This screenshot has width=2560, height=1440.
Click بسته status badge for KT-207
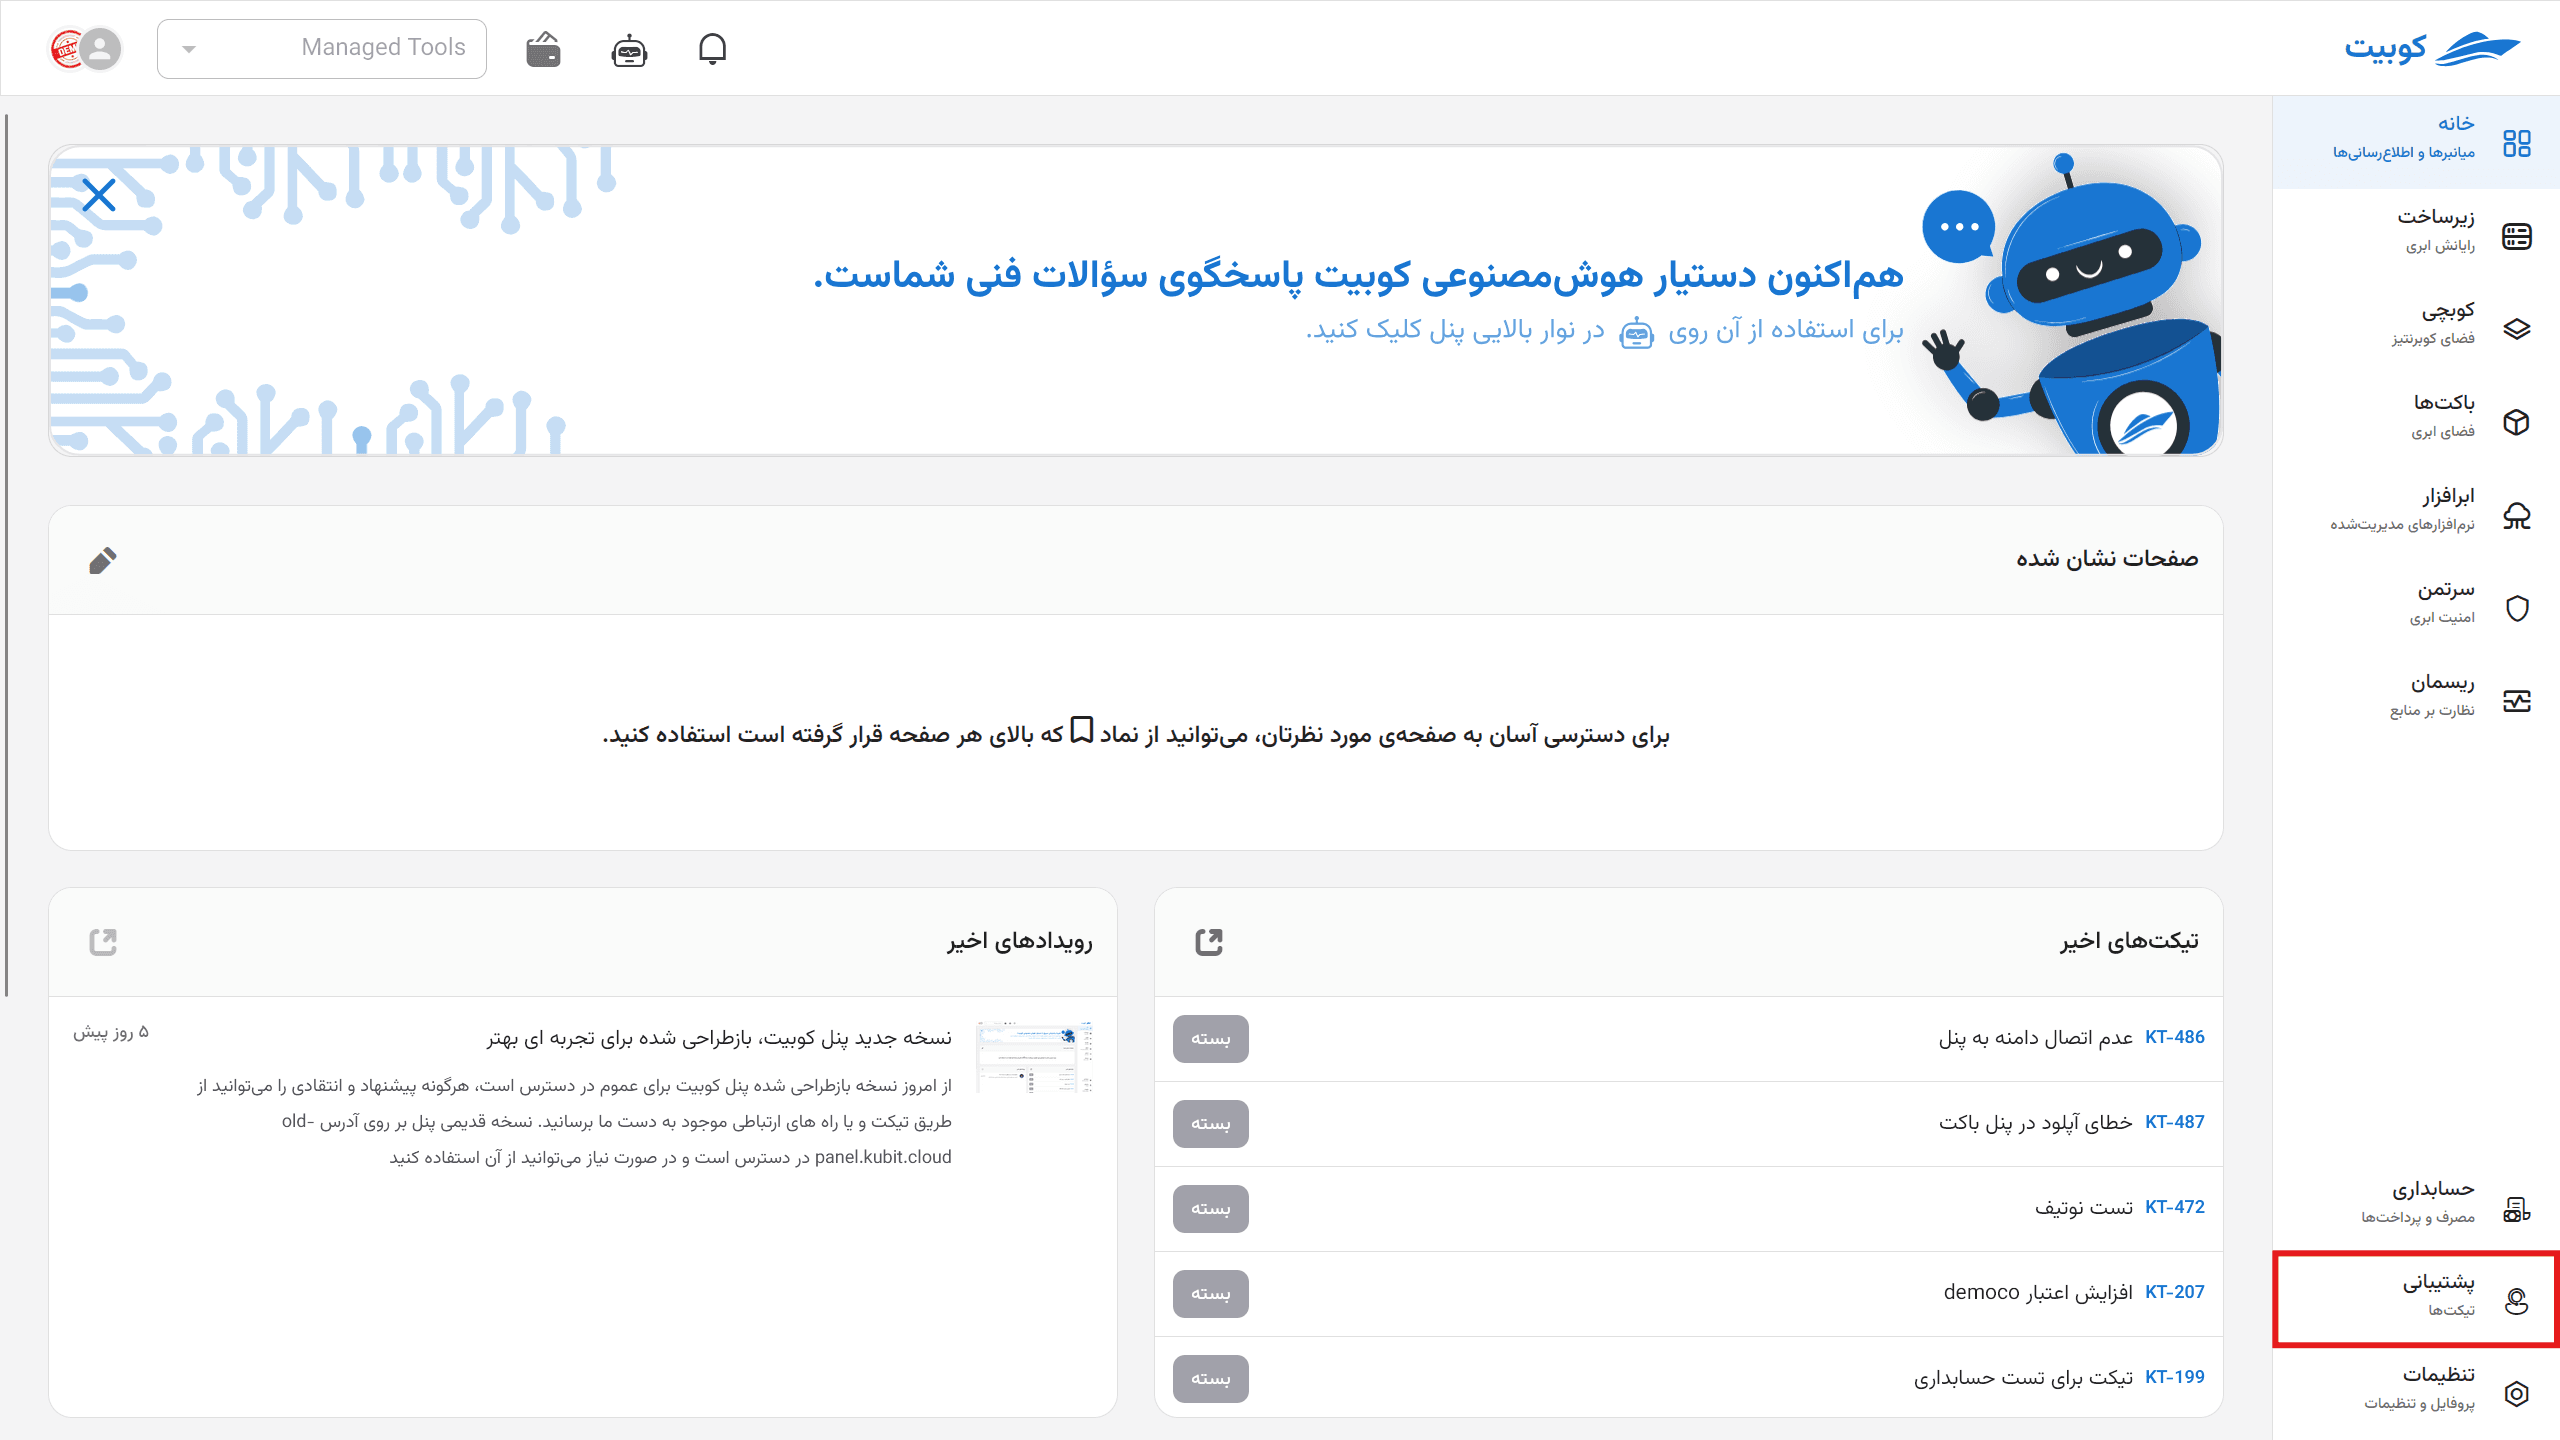pos(1211,1294)
